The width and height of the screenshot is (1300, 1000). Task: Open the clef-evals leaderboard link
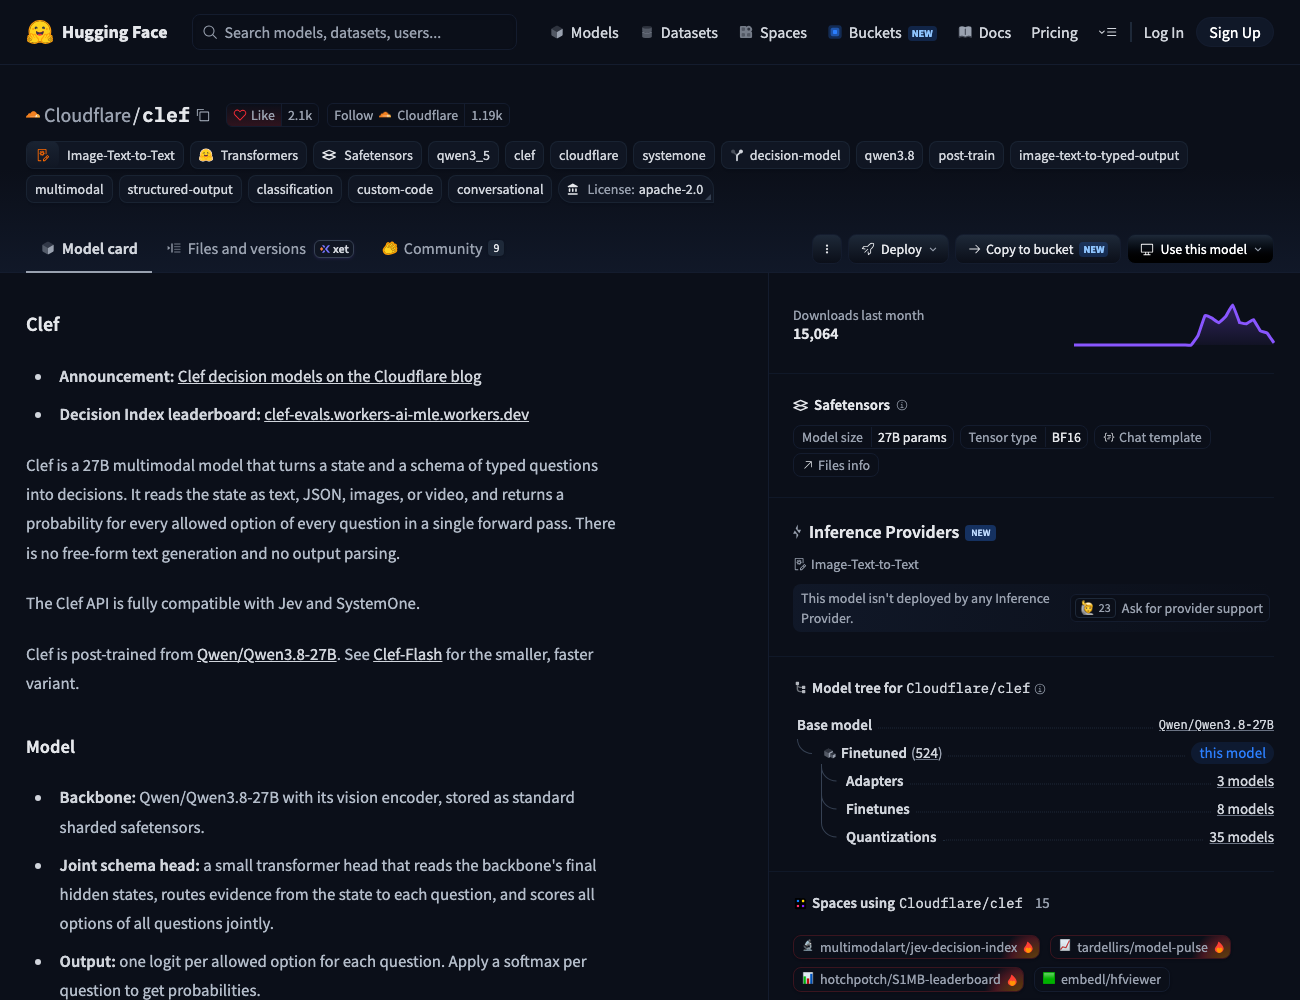[396, 414]
